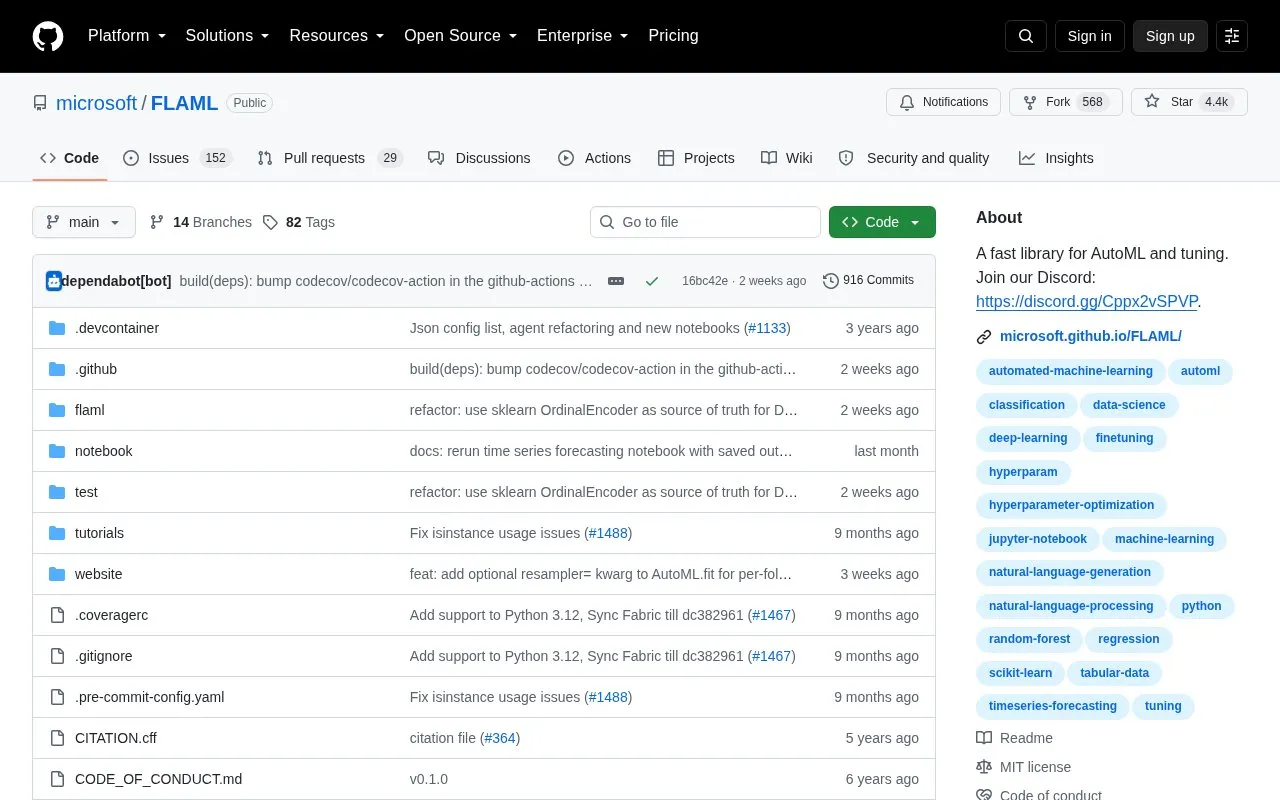The width and height of the screenshot is (1280, 800).
Task: Open pull request #1133 link
Action: click(x=767, y=328)
